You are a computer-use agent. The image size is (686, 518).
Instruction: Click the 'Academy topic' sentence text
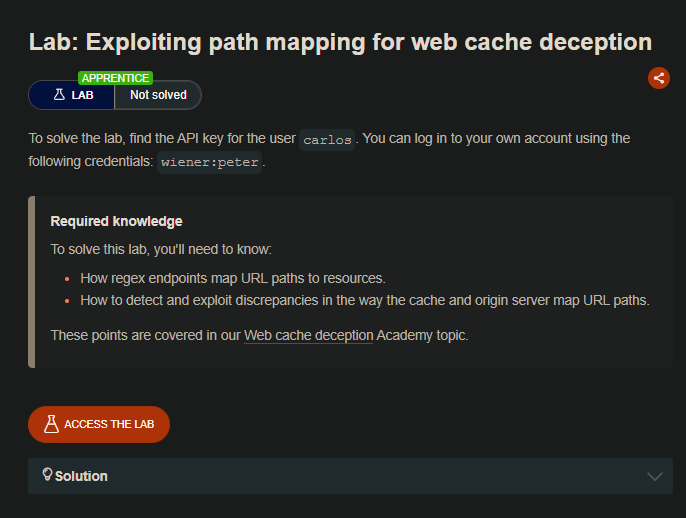[x=423, y=335]
